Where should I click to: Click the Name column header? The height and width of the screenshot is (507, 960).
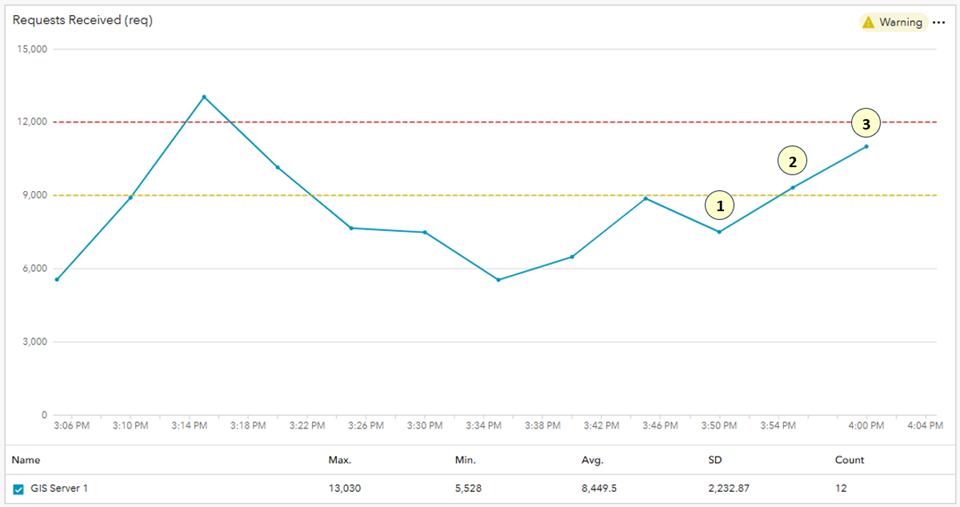tap(26, 460)
